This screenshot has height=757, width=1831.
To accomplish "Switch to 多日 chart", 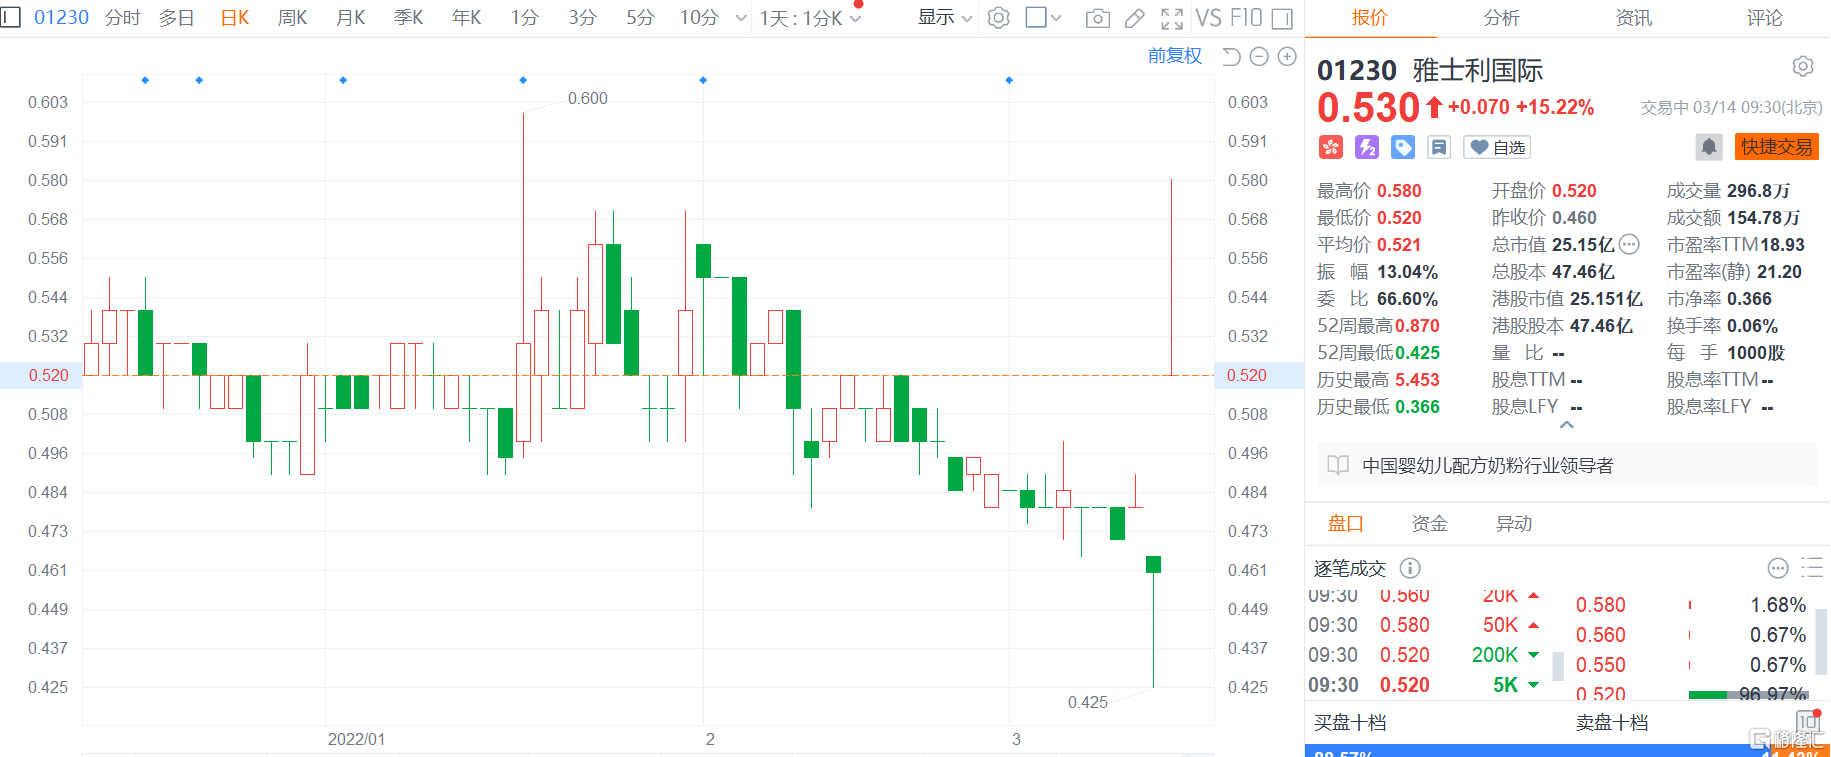I will [177, 18].
